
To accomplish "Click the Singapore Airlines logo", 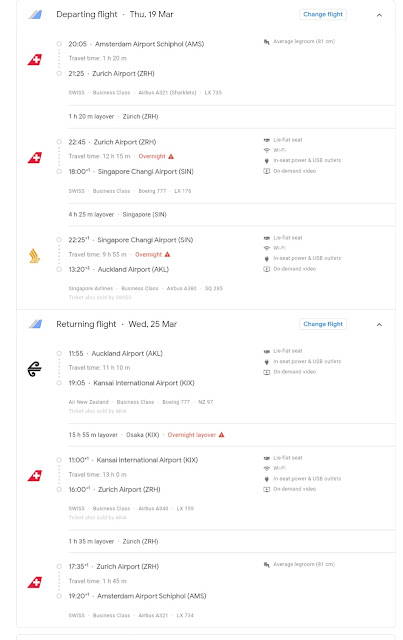I will click(35, 256).
